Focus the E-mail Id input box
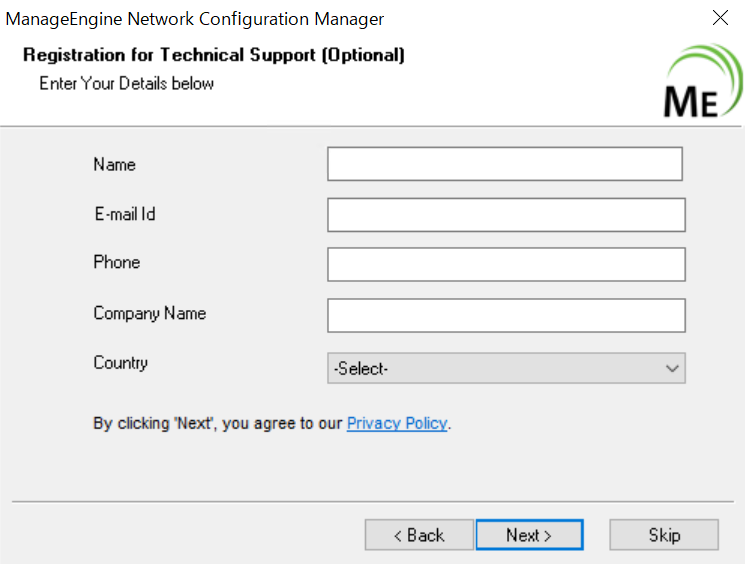 click(506, 215)
